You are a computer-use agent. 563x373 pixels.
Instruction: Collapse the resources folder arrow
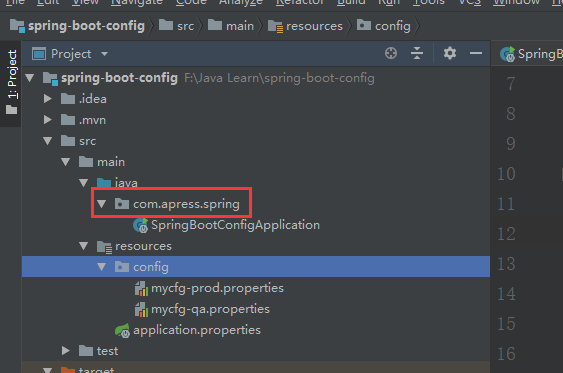click(x=84, y=246)
